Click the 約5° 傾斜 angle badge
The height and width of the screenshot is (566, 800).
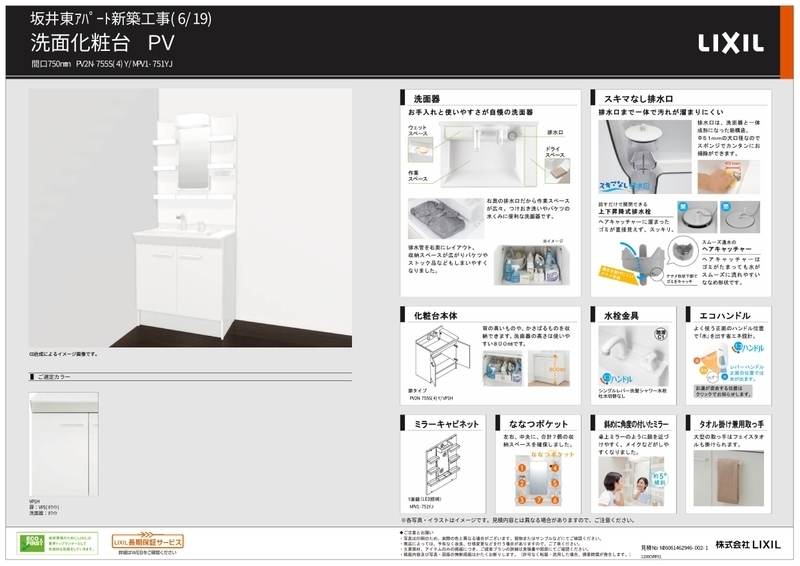[x=659, y=478]
